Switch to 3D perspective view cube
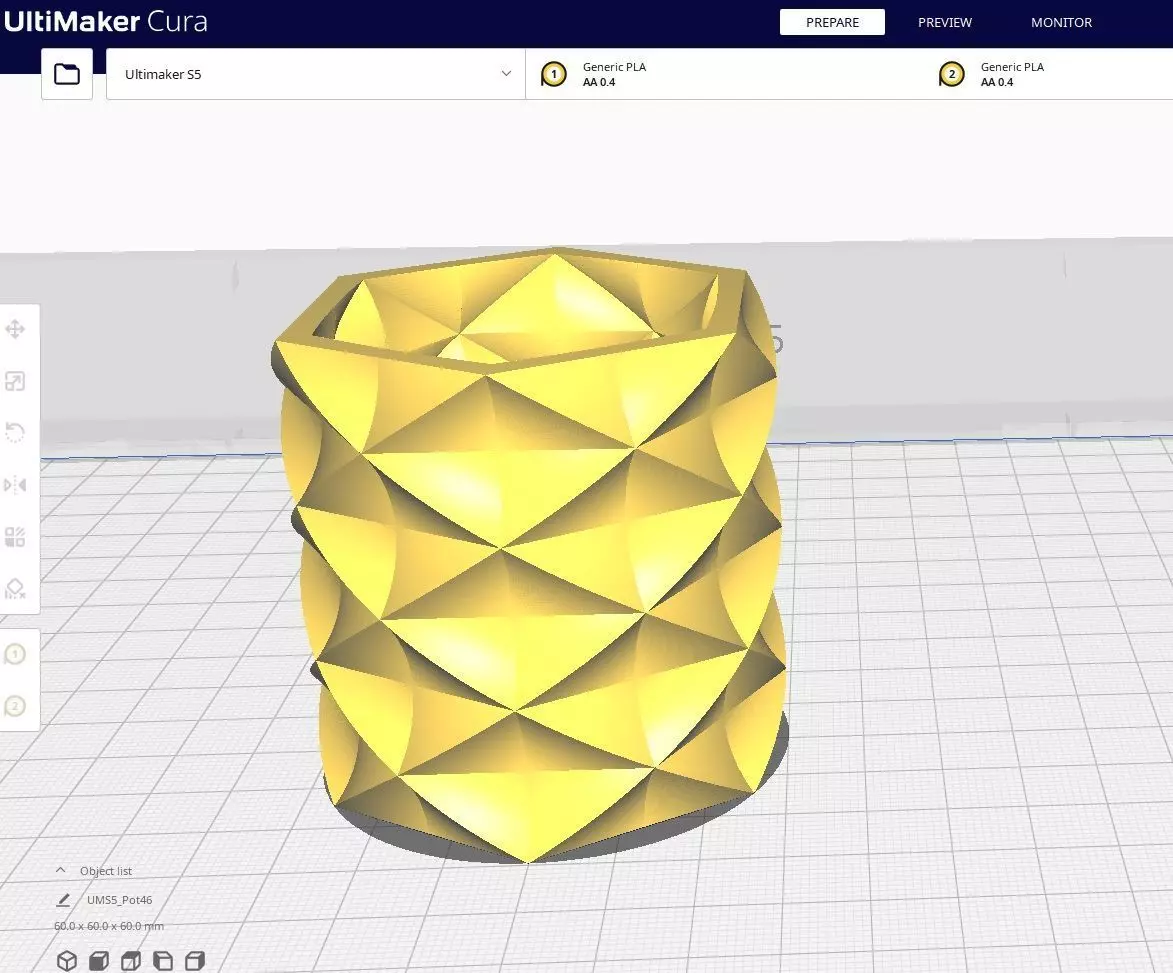 (x=67, y=960)
